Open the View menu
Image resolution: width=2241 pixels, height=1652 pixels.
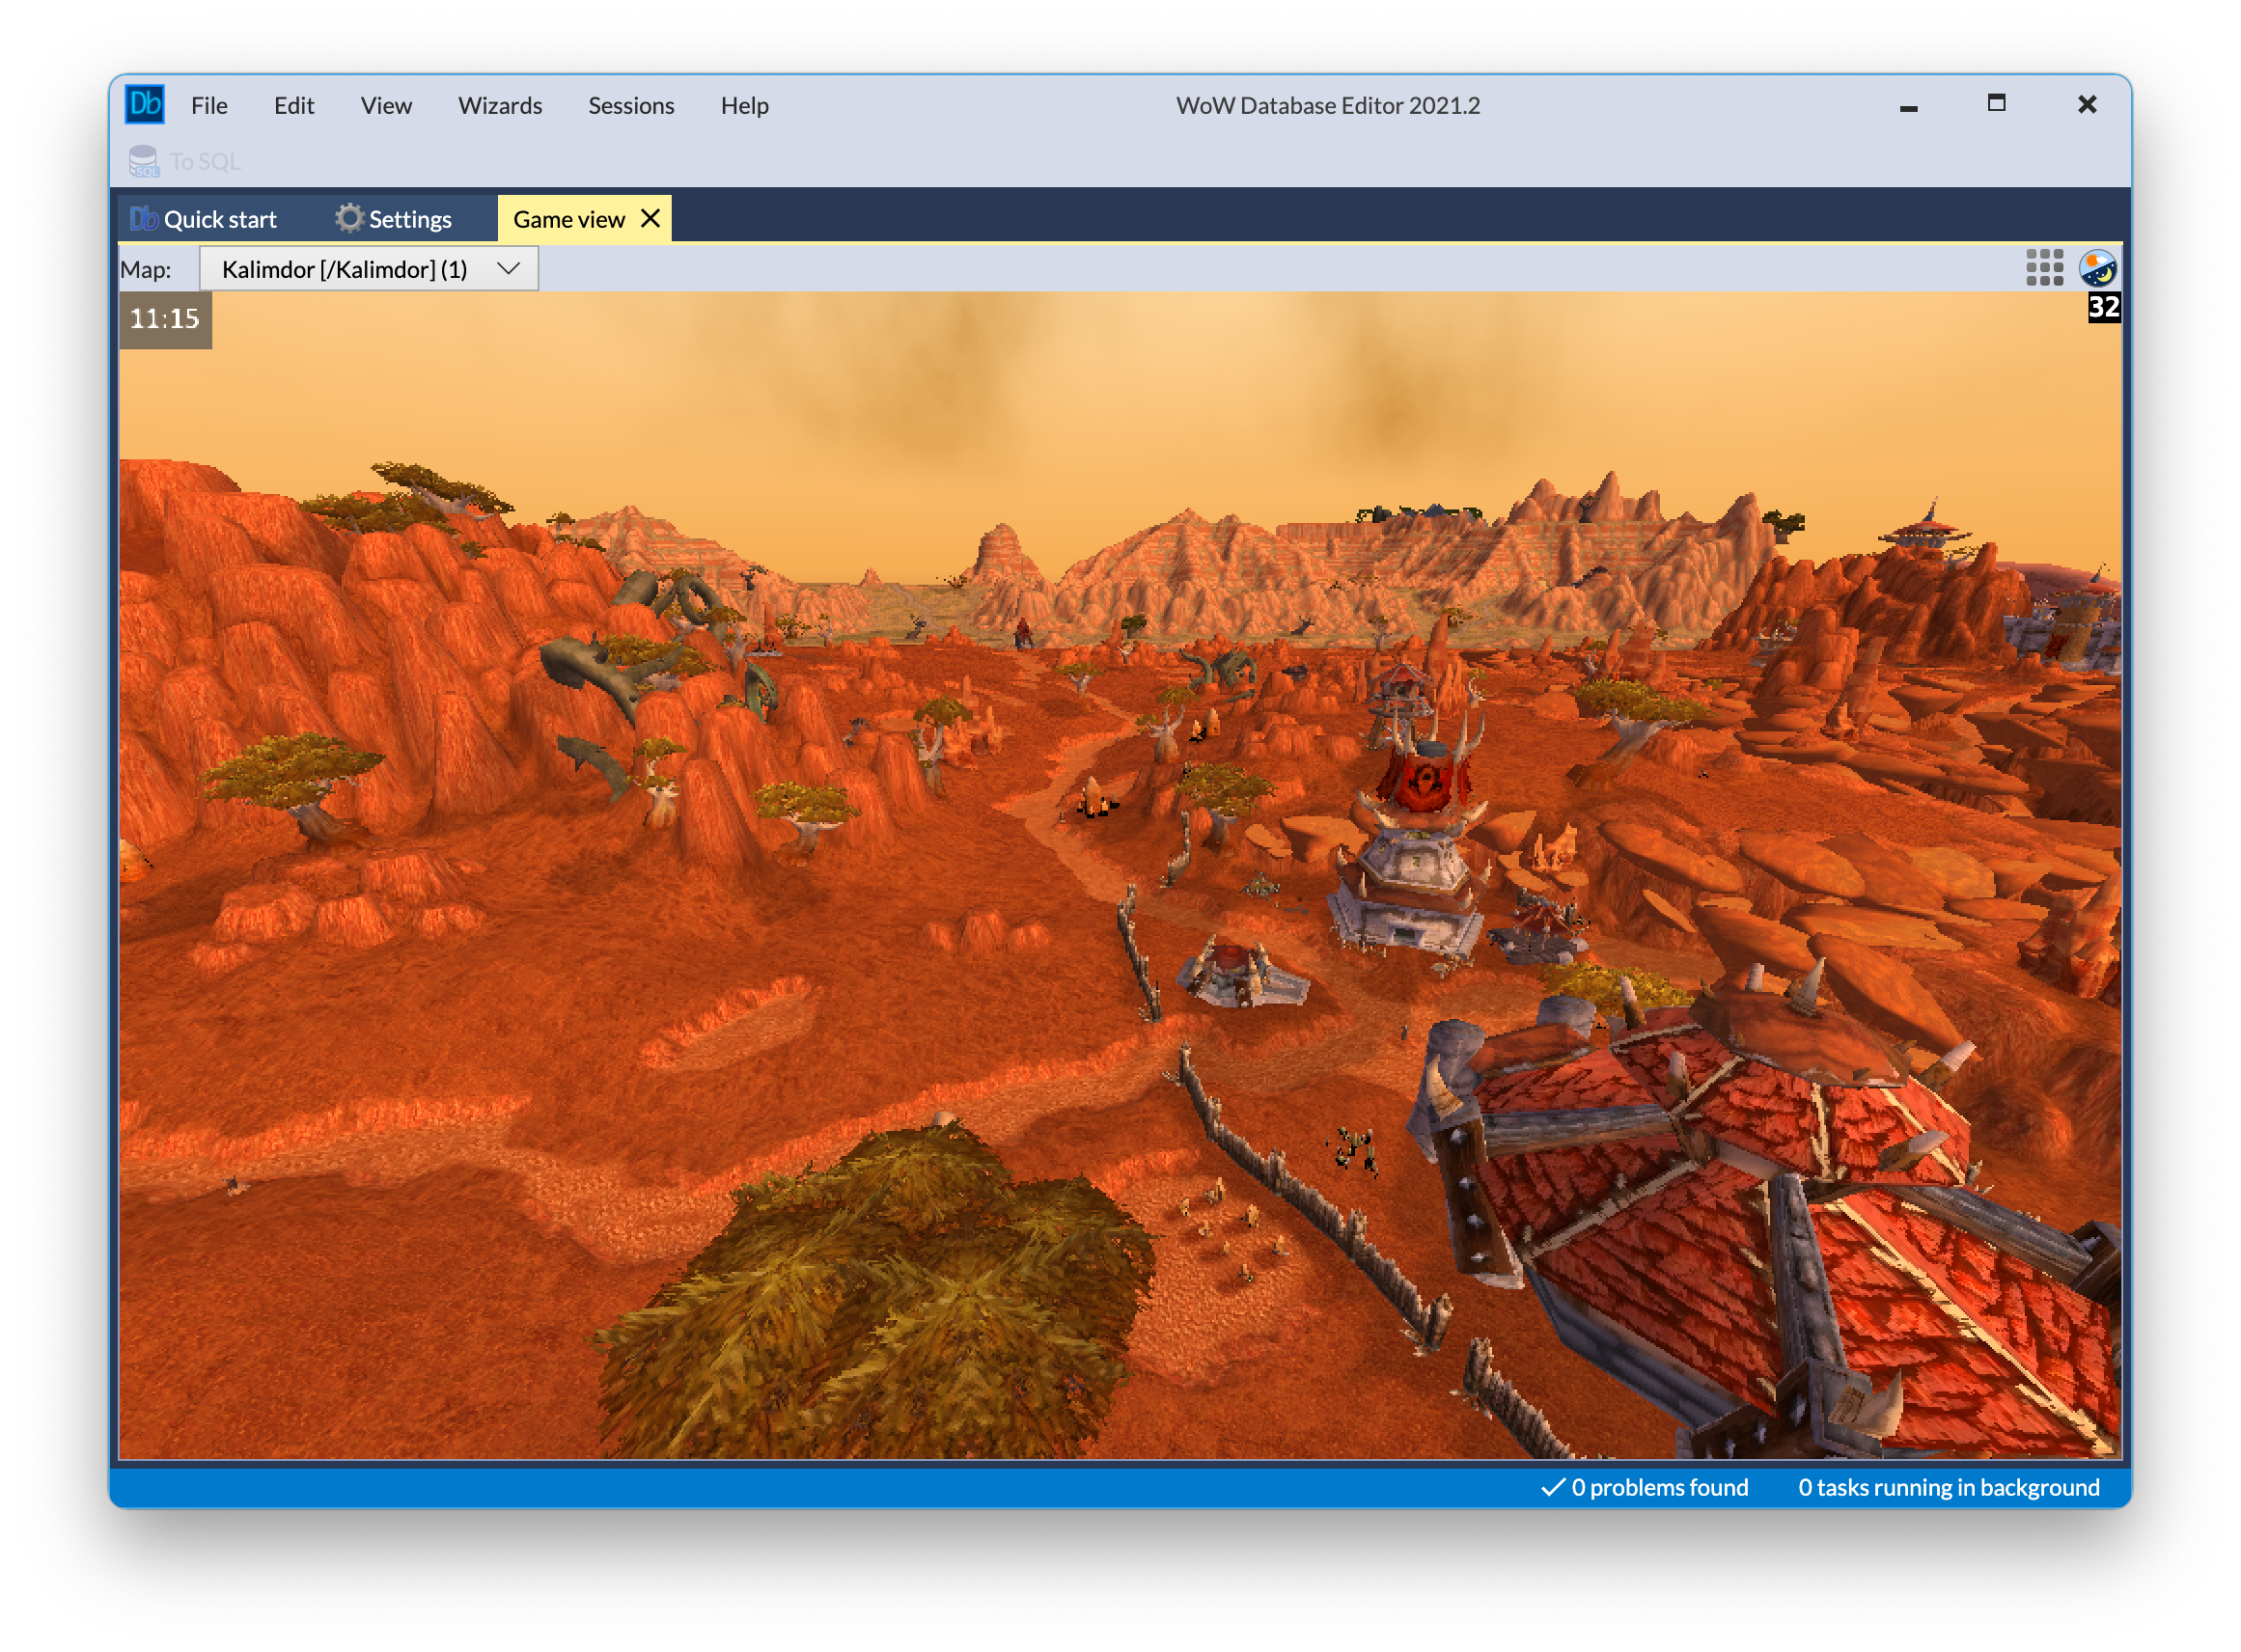[386, 105]
